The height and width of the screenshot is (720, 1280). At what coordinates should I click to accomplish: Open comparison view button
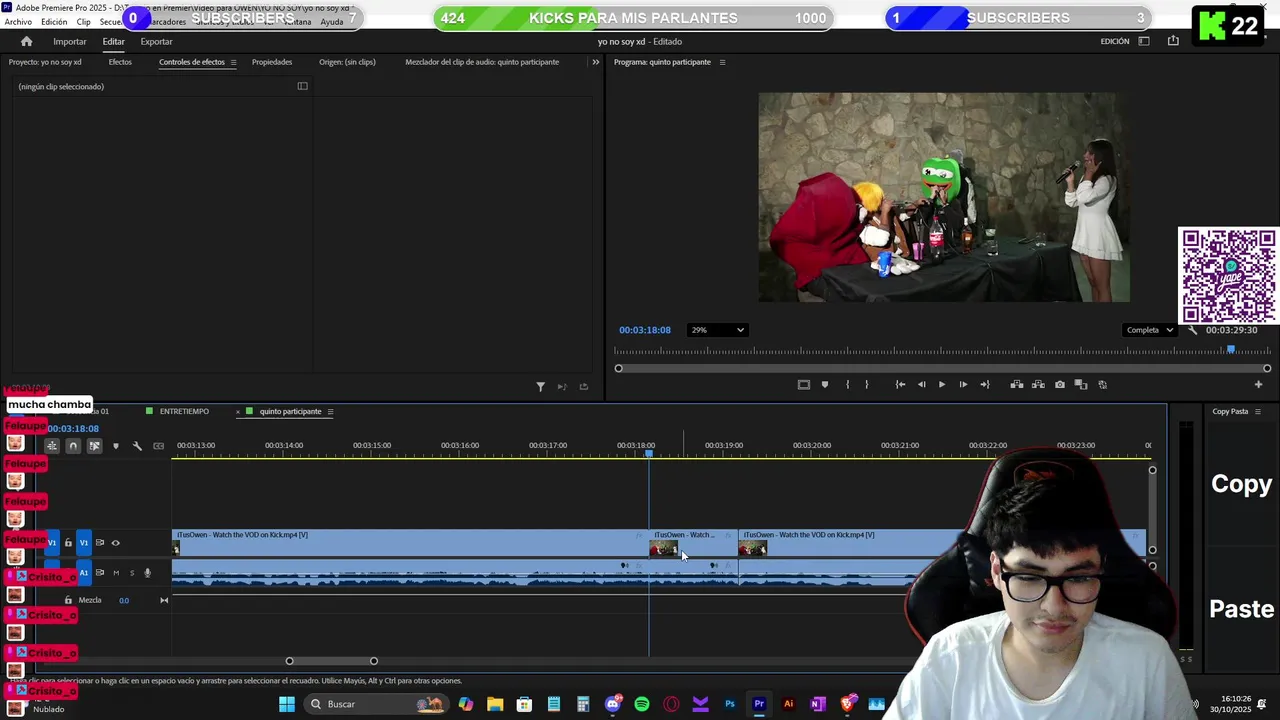pos(1081,385)
